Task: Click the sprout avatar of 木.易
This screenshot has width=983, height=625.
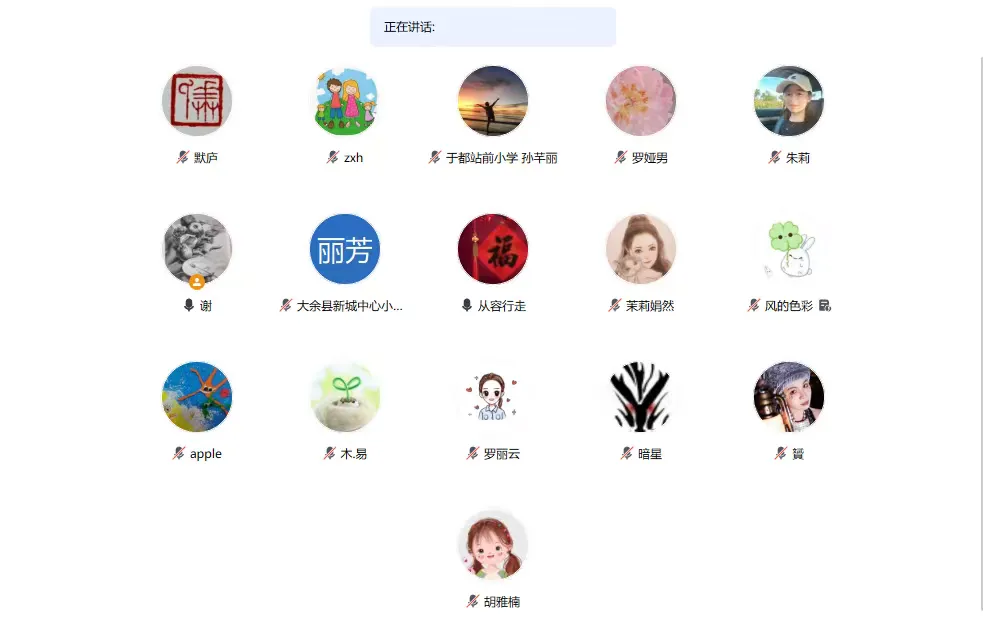Action: pyautogui.click(x=345, y=397)
